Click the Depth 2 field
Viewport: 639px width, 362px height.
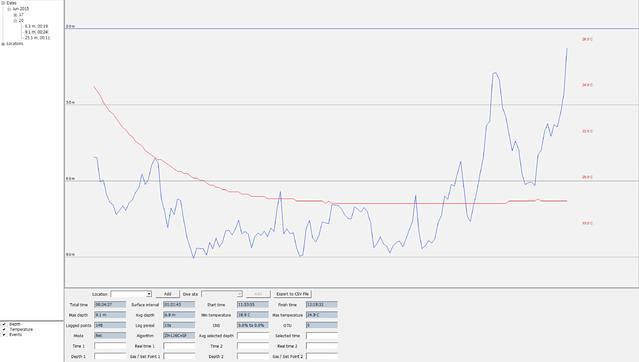[253, 356]
